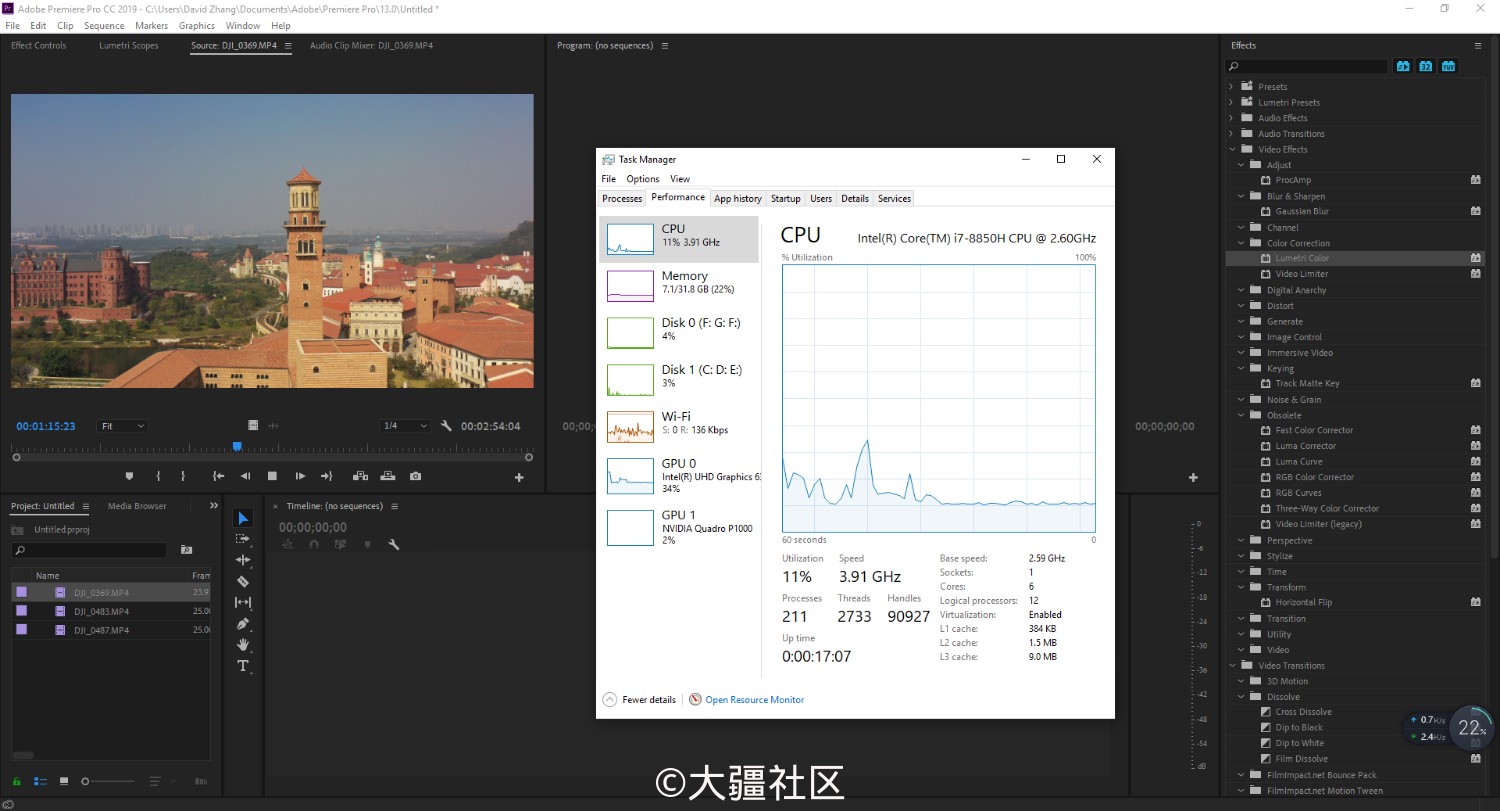The width and height of the screenshot is (1500, 811).
Task: Select the Pen tool
Action: [x=243, y=623]
